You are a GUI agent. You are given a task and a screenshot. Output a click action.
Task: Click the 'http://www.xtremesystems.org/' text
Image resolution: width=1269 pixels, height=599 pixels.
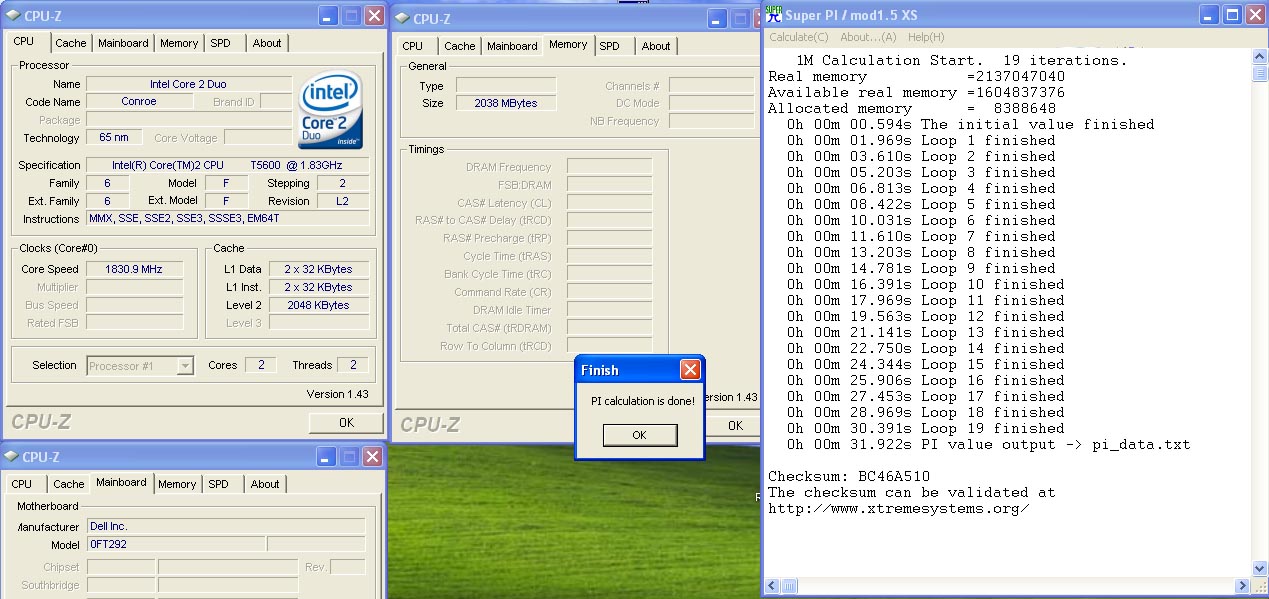click(899, 508)
